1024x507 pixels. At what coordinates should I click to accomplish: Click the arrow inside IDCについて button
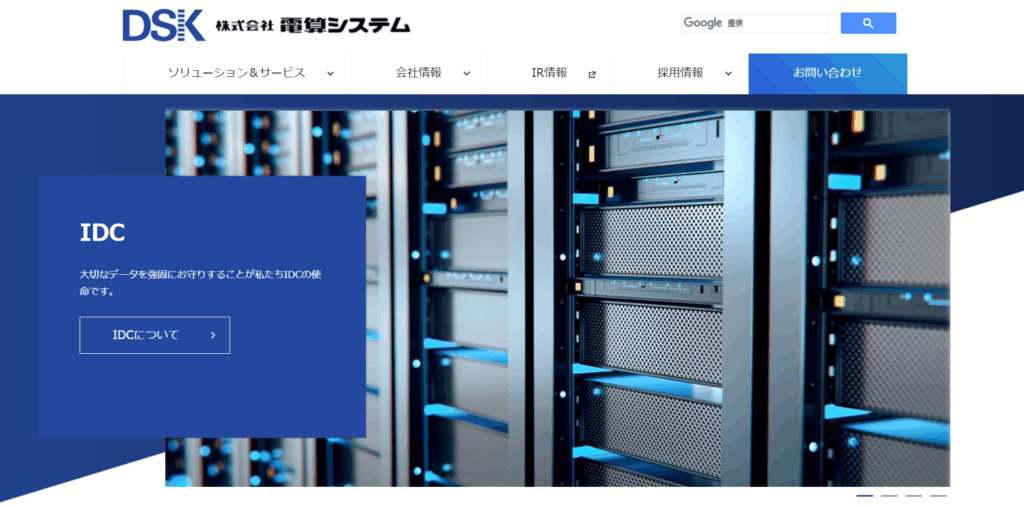213,335
